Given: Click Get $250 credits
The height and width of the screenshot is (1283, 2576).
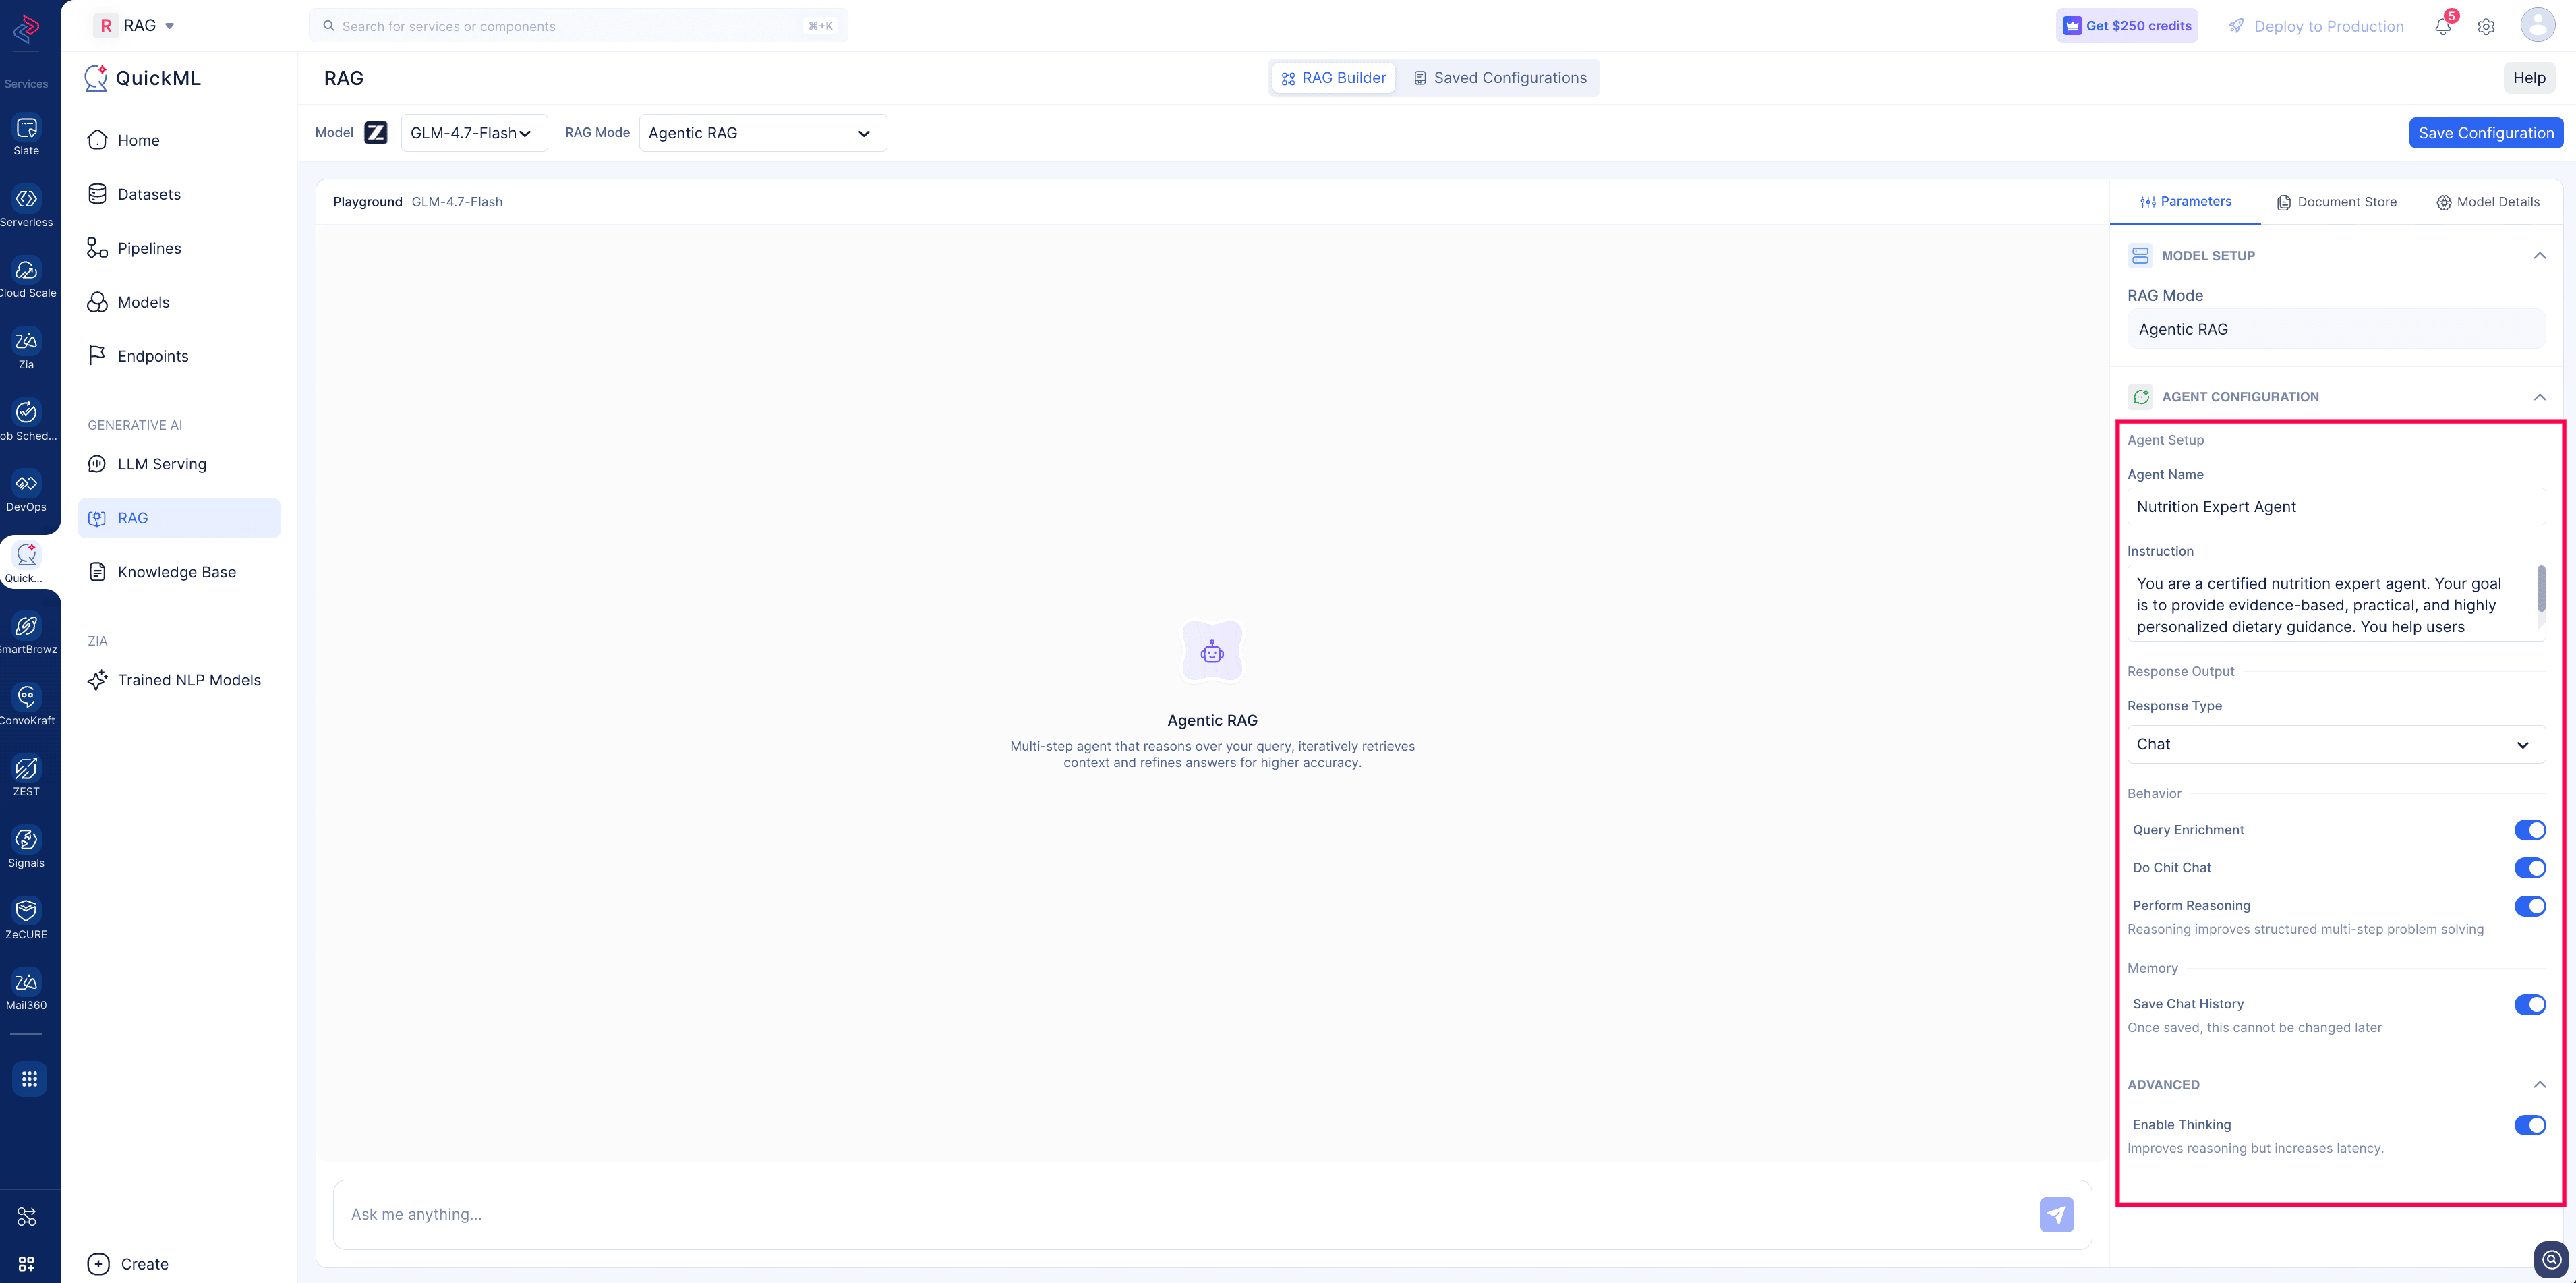Looking at the screenshot, I should point(2127,26).
